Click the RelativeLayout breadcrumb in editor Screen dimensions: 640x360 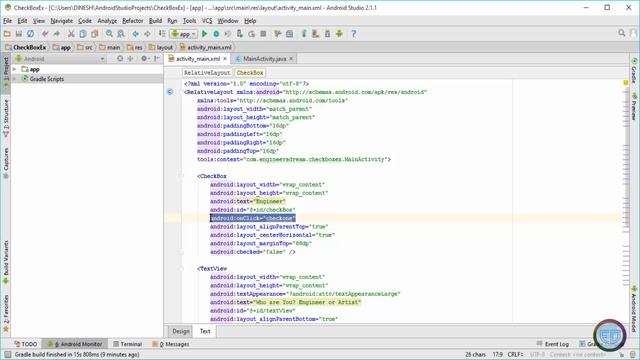[x=207, y=73]
